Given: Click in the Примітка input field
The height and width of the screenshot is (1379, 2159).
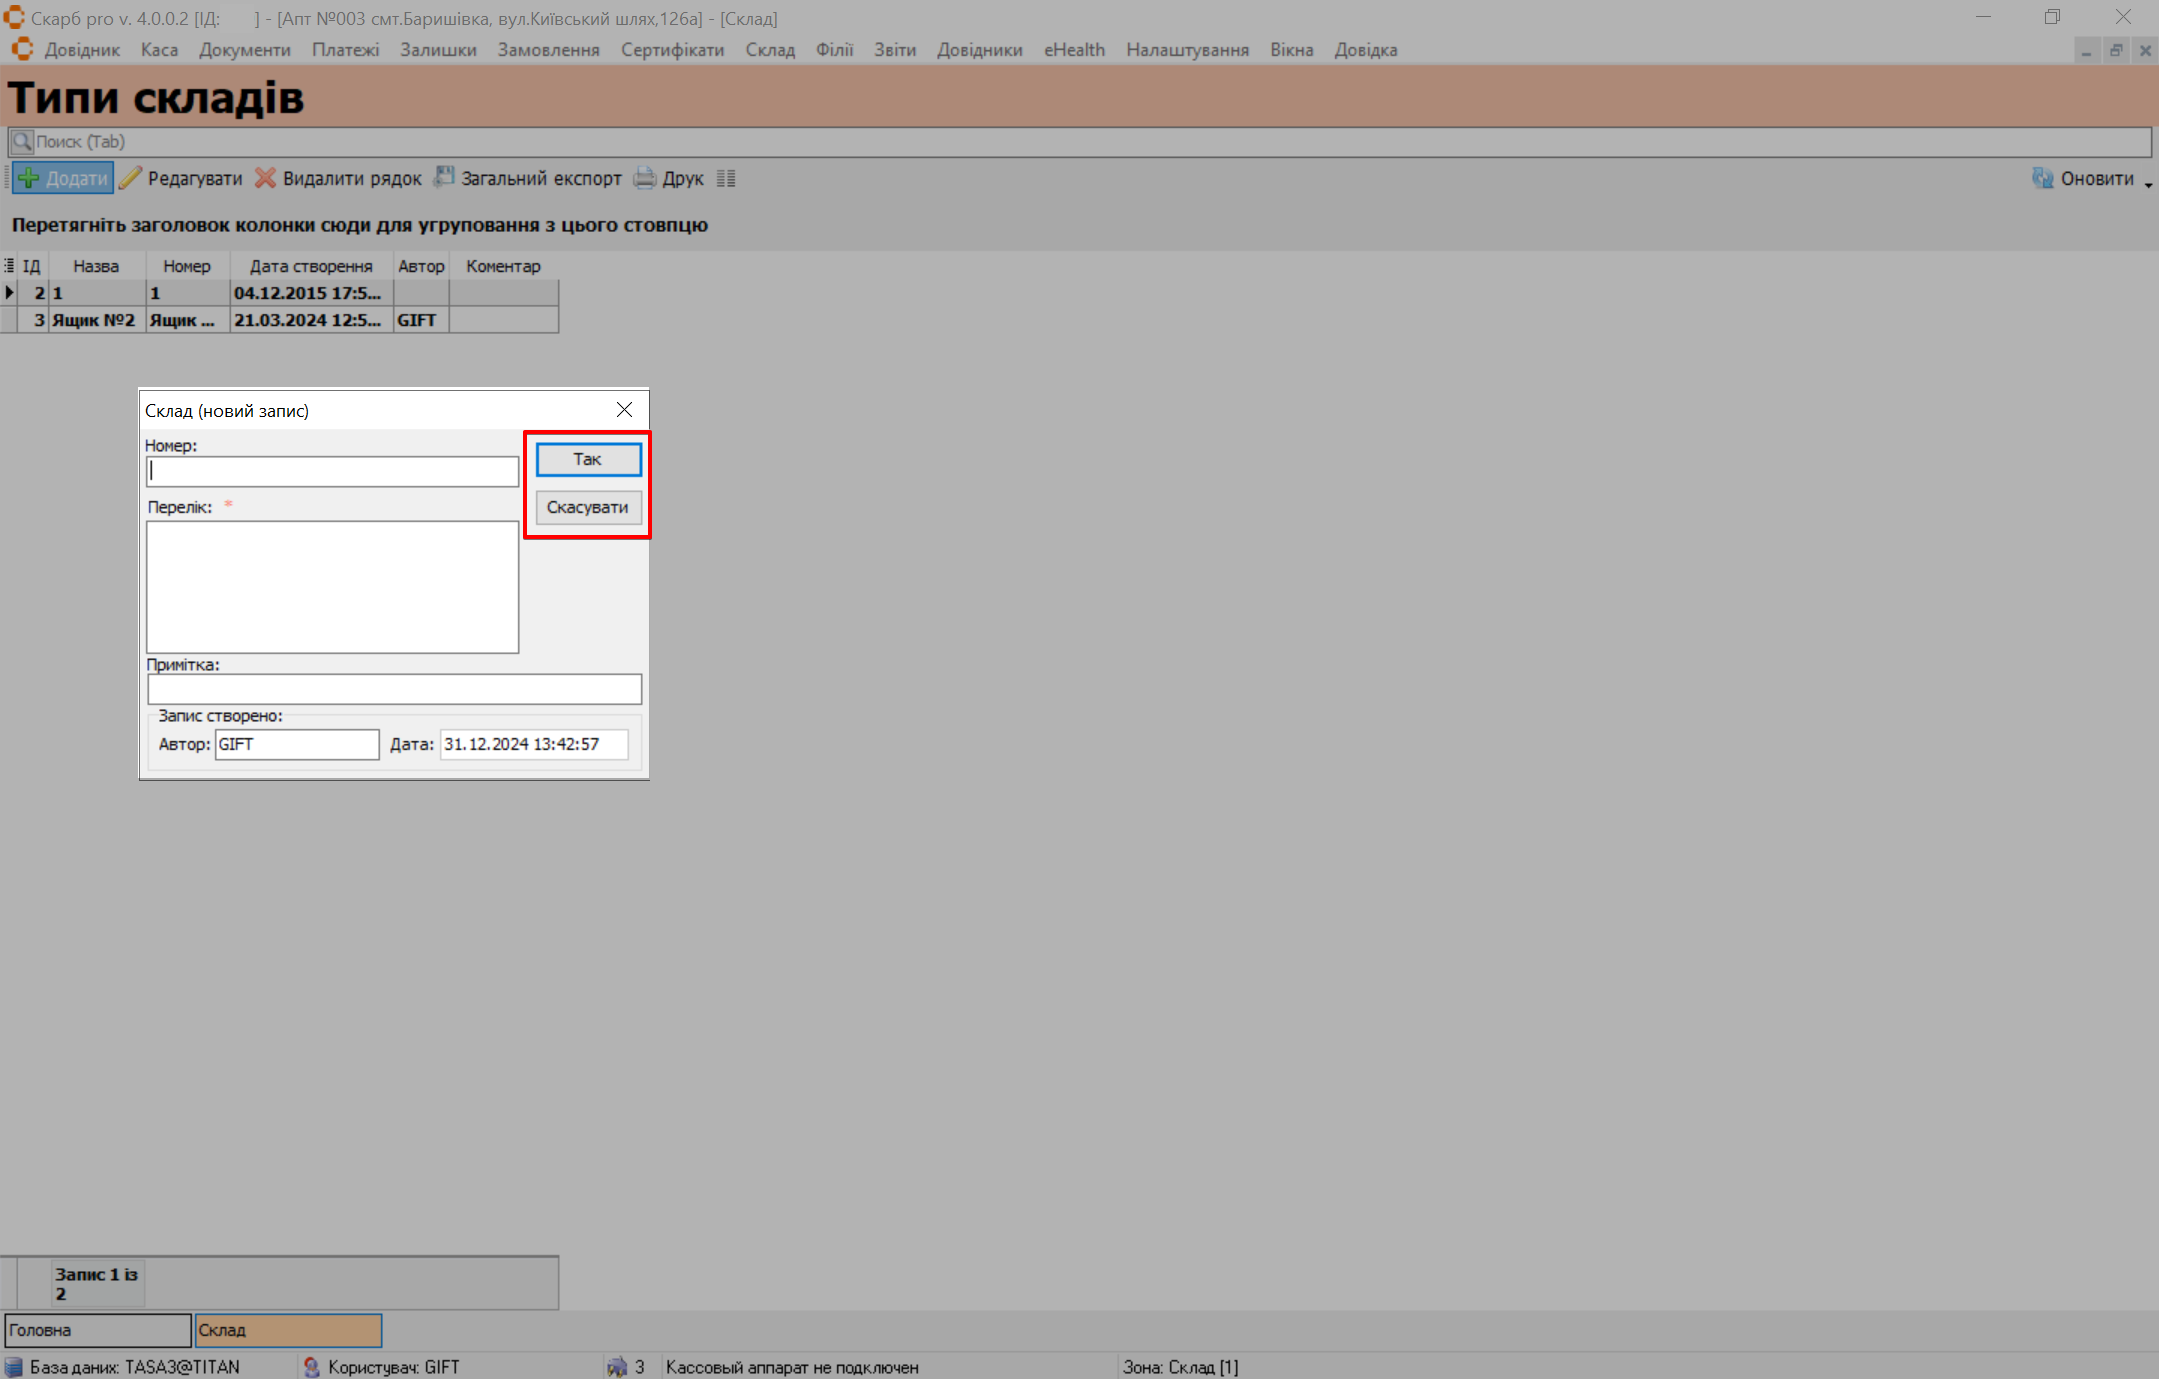Looking at the screenshot, I should point(394,689).
